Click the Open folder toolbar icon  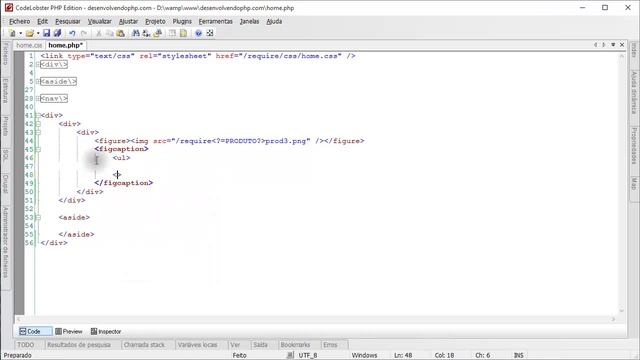pyautogui.click(x=29, y=33)
